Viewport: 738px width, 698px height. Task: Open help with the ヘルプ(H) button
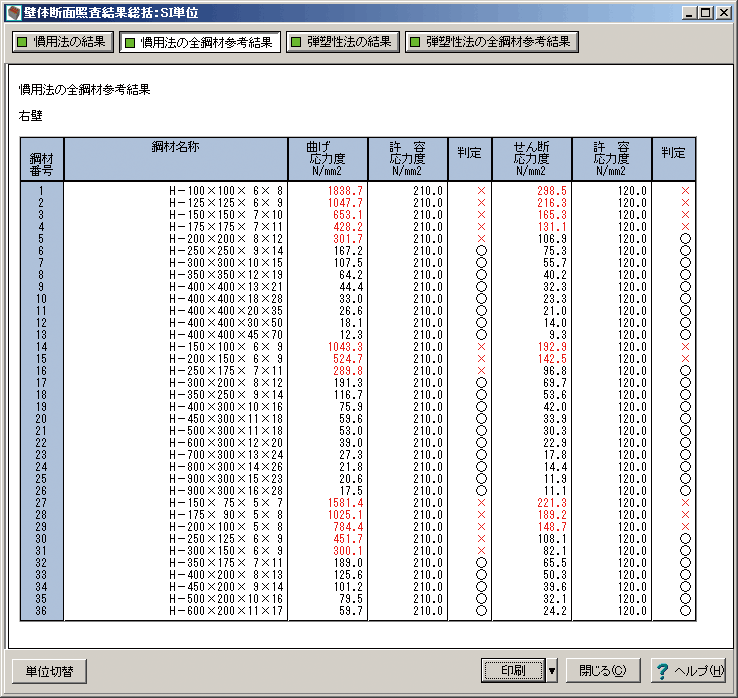(x=689, y=670)
